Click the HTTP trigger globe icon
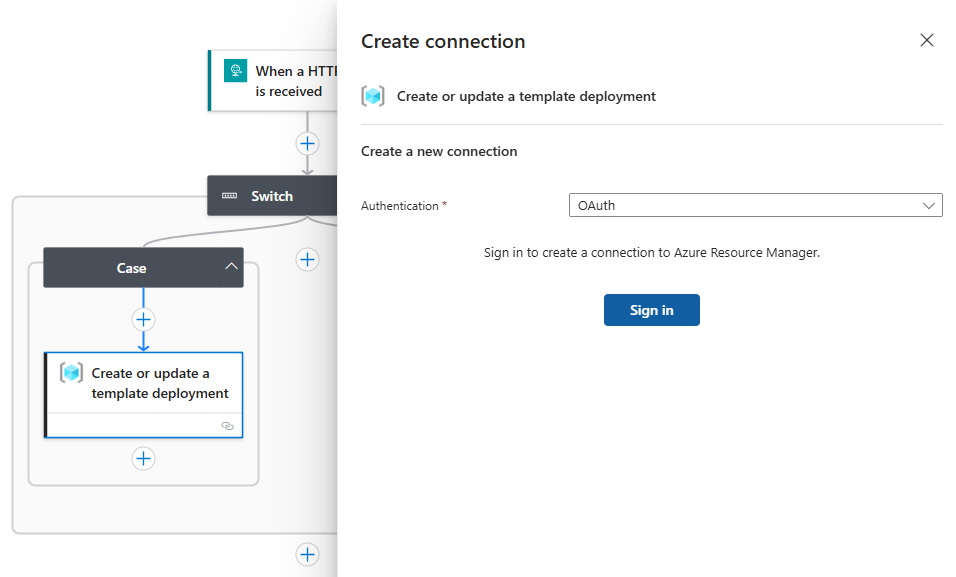The width and height of the screenshot is (956, 577). 235,71
